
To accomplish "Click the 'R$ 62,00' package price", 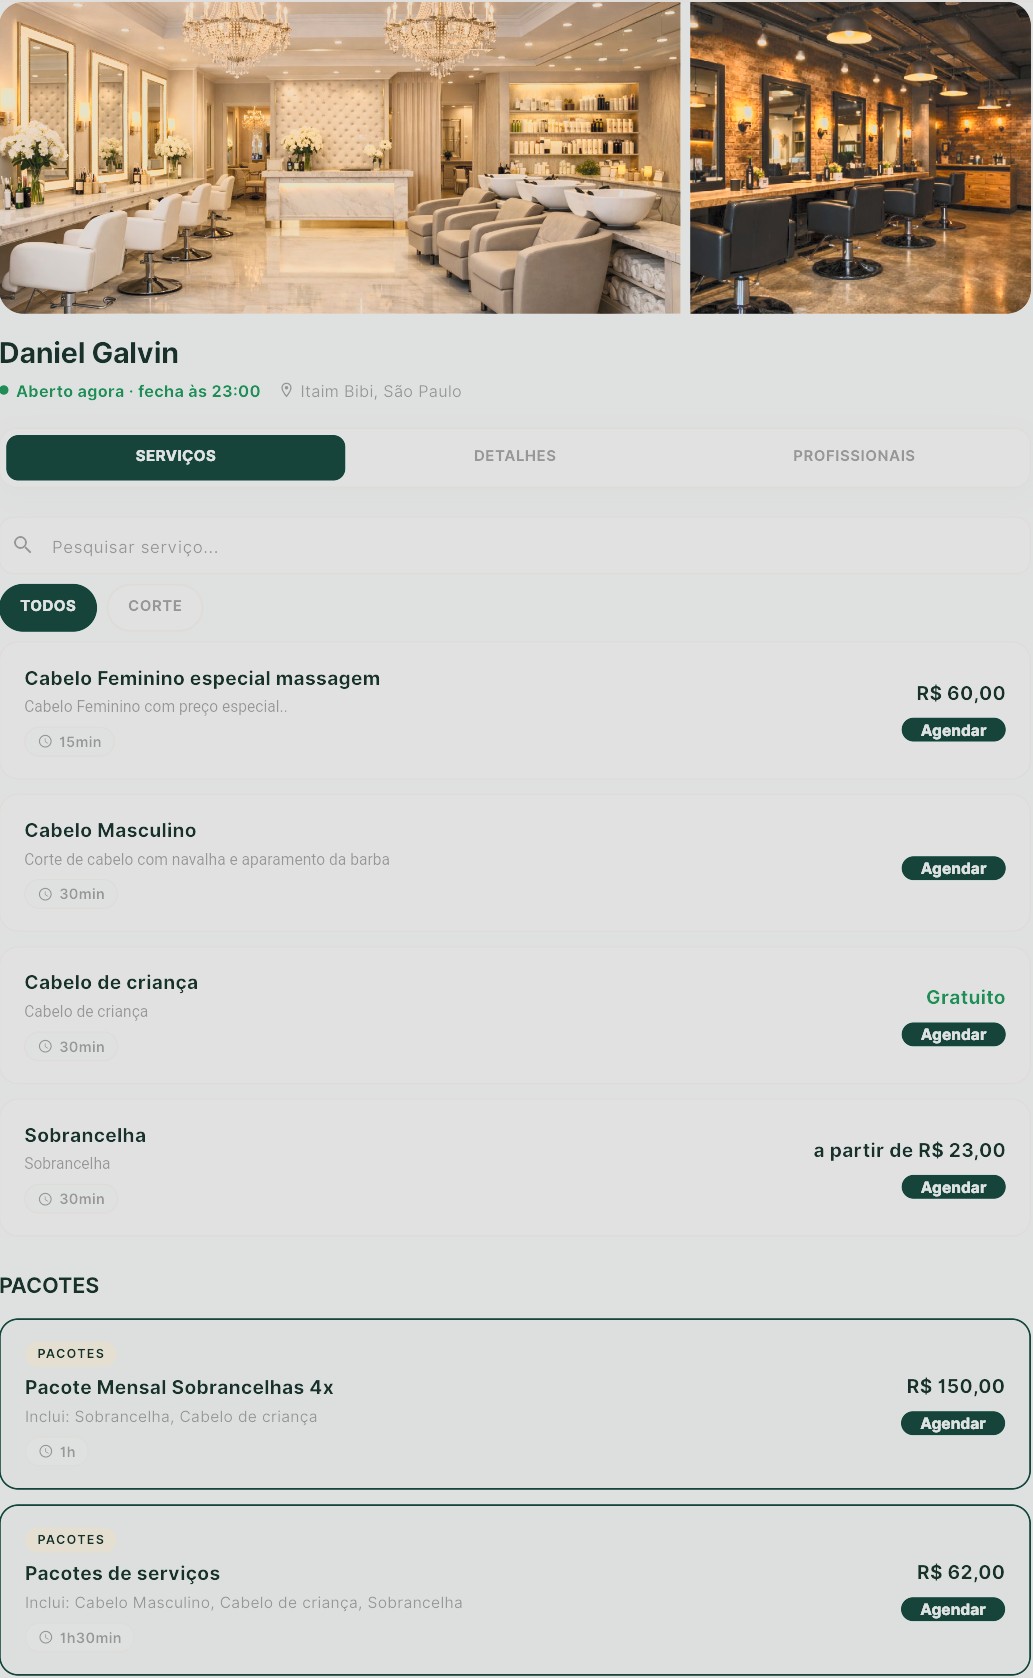I will pos(961,1572).
